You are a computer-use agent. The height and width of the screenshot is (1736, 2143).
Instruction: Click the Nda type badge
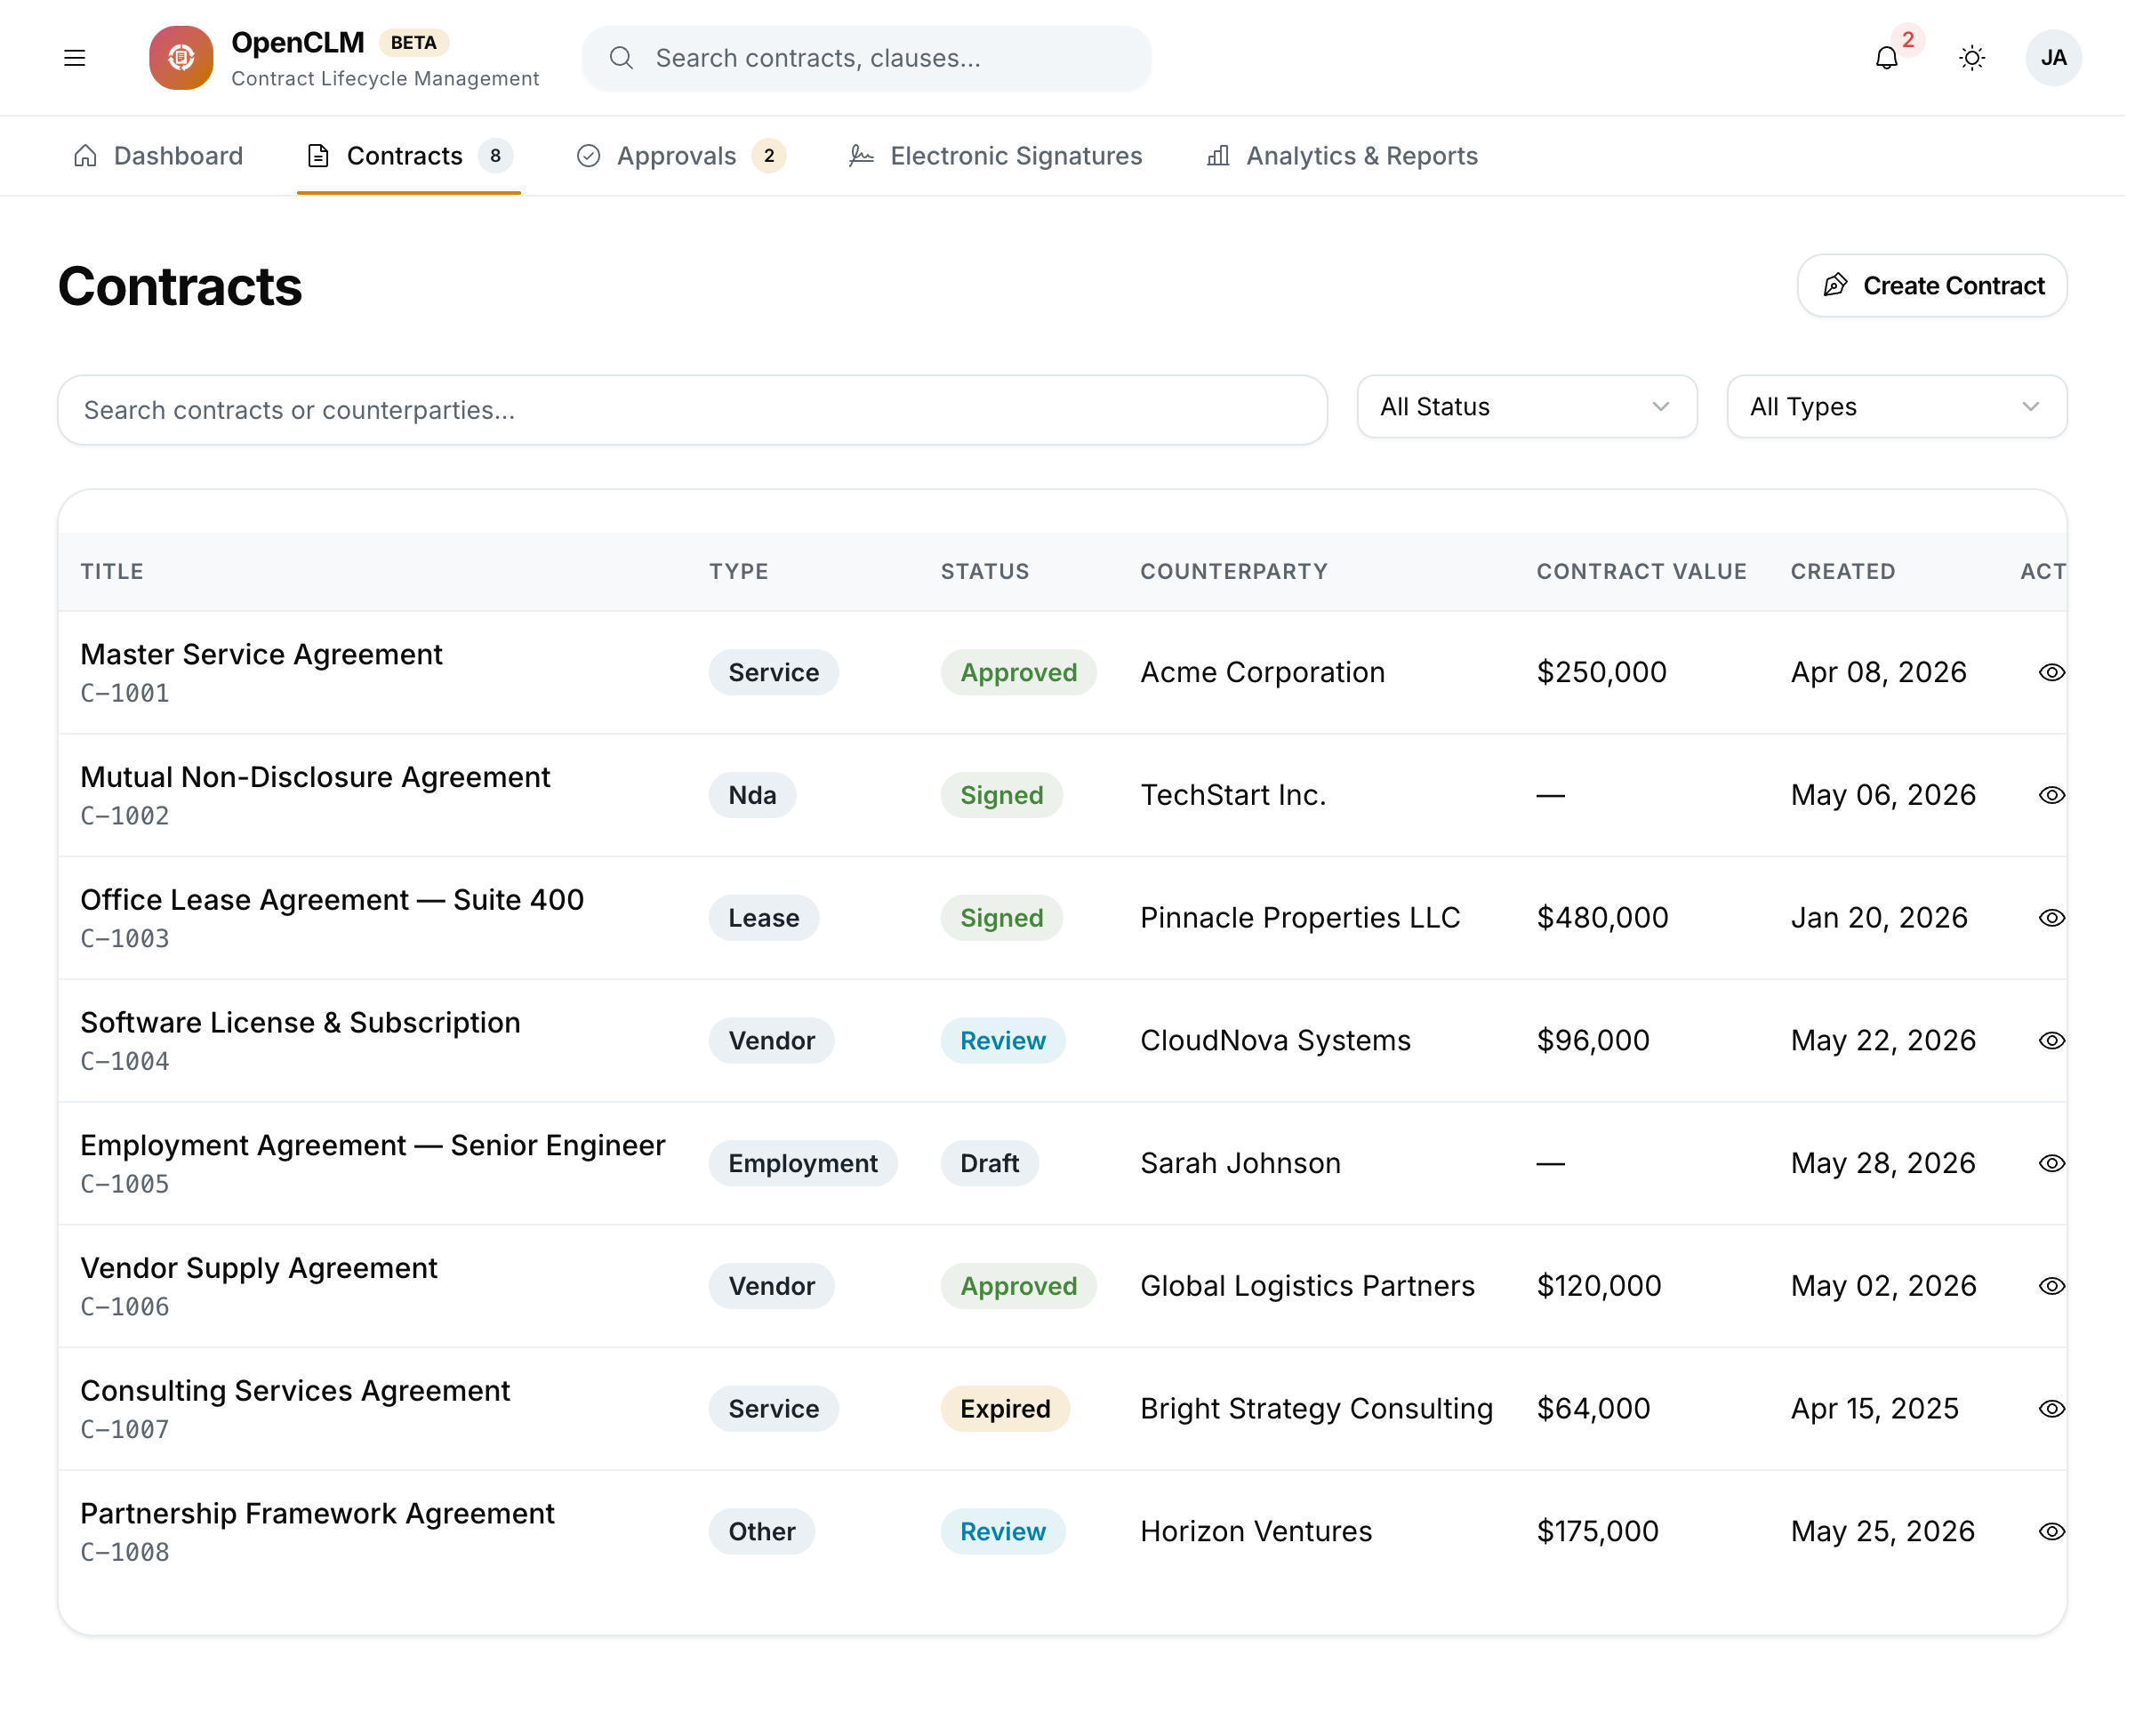(752, 795)
